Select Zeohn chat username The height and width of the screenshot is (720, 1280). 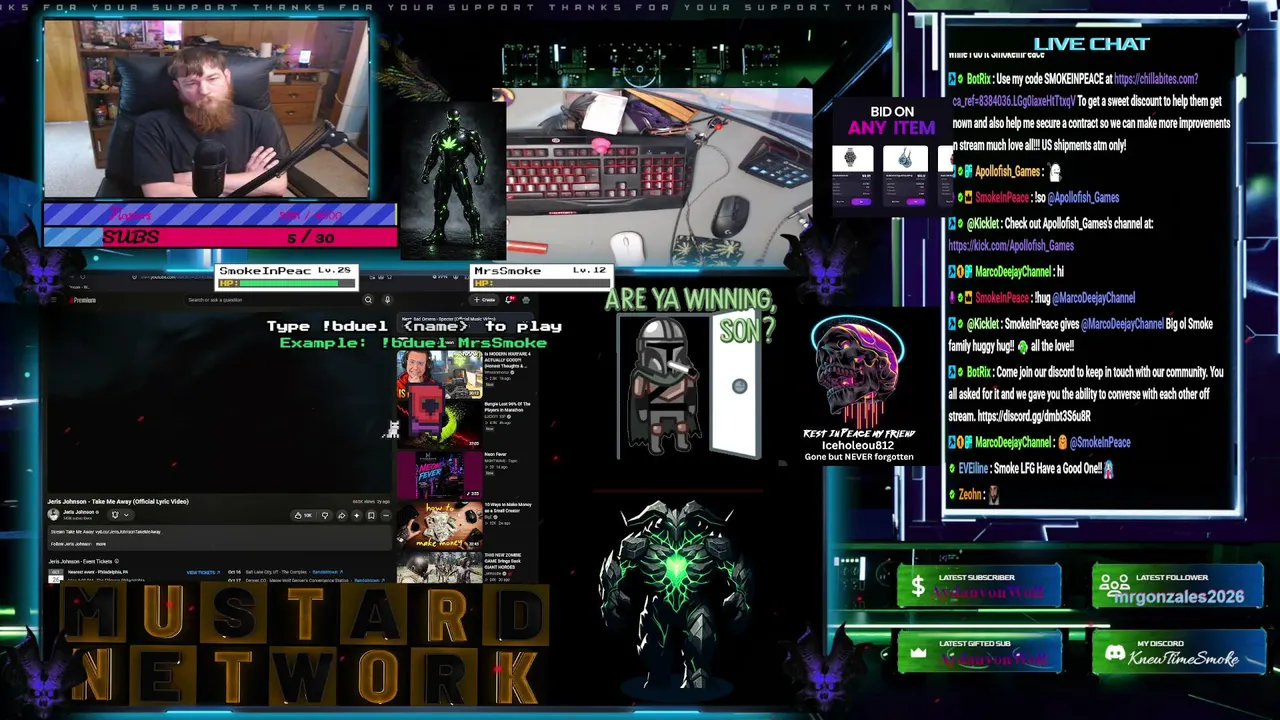970,494
